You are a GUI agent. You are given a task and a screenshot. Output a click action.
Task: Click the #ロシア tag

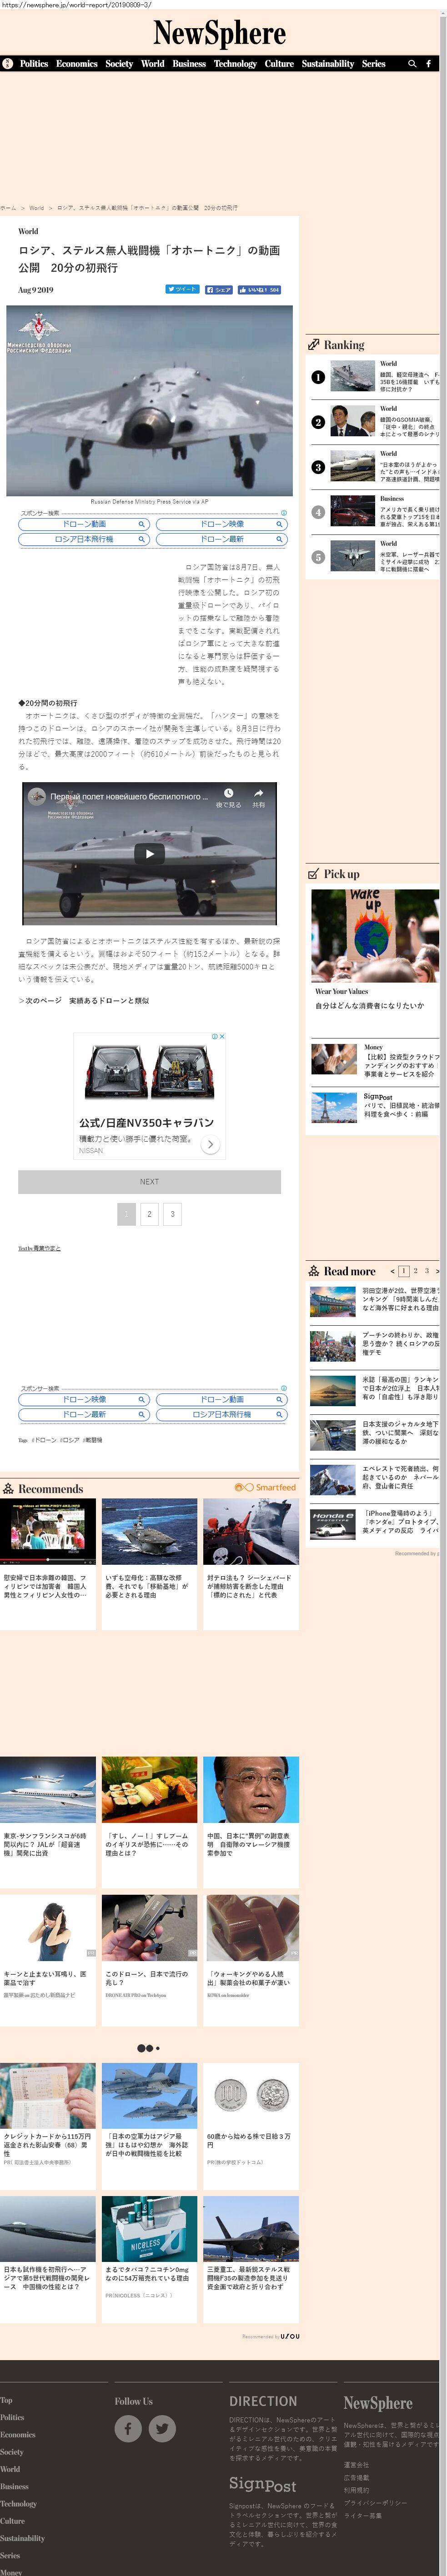tap(70, 1440)
